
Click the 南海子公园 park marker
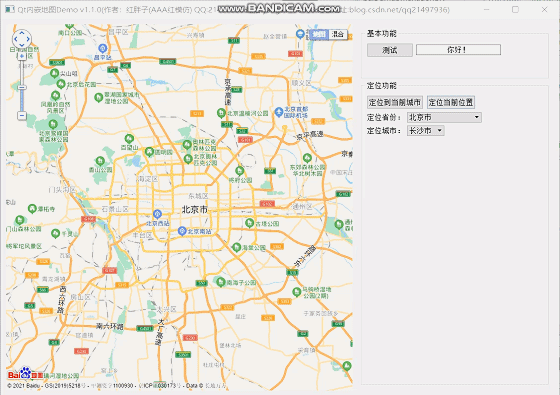[221, 282]
